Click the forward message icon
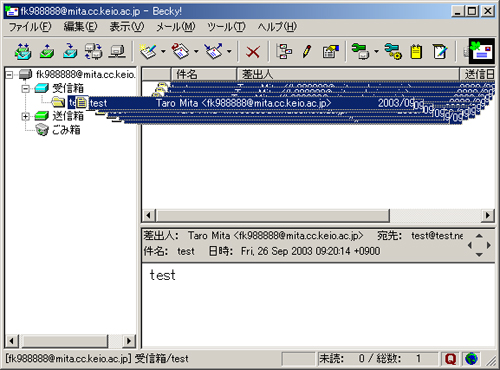Image resolution: width=500 pixels, height=370 pixels. point(213,51)
